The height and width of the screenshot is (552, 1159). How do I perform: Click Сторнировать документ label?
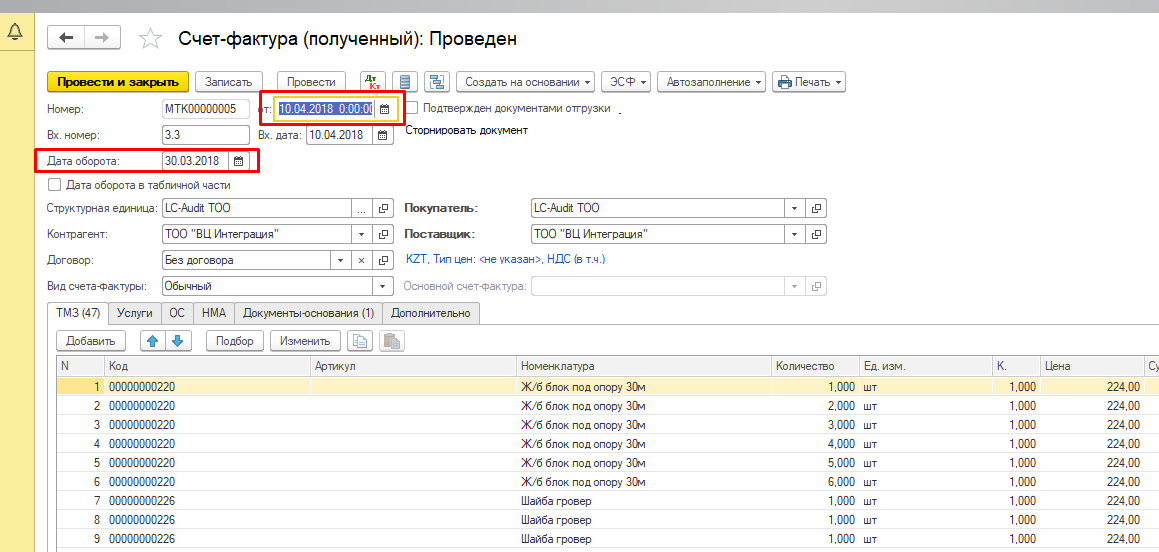point(467,130)
